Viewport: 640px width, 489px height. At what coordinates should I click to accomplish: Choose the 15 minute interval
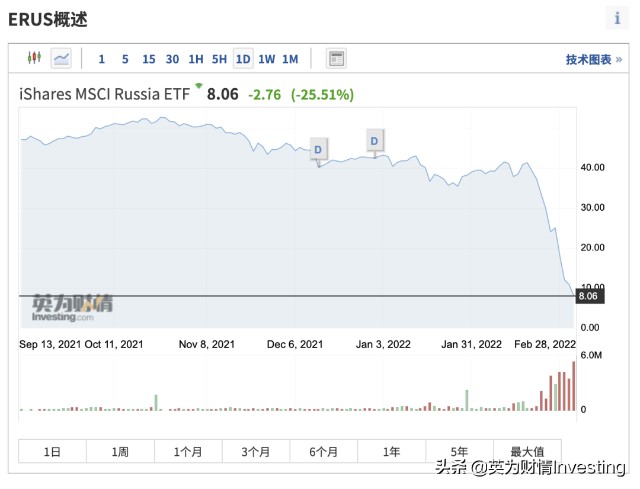click(149, 59)
